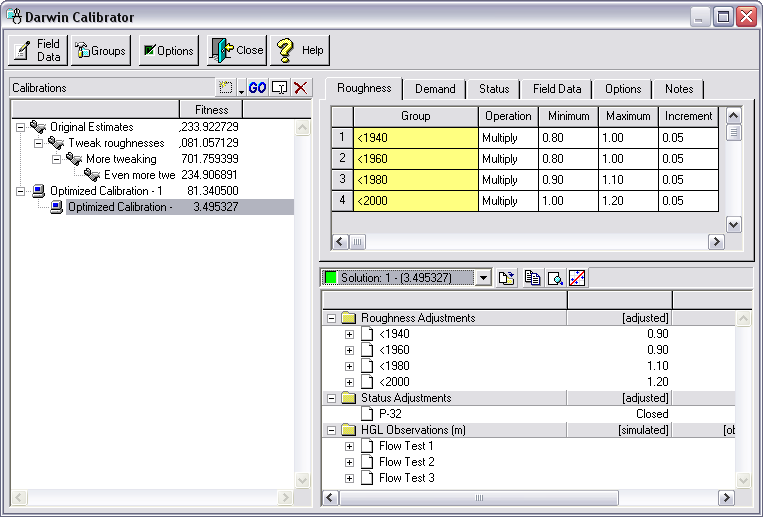Collapse the HGL Observations folder
The width and height of the screenshot is (763, 517).
tap(331, 430)
